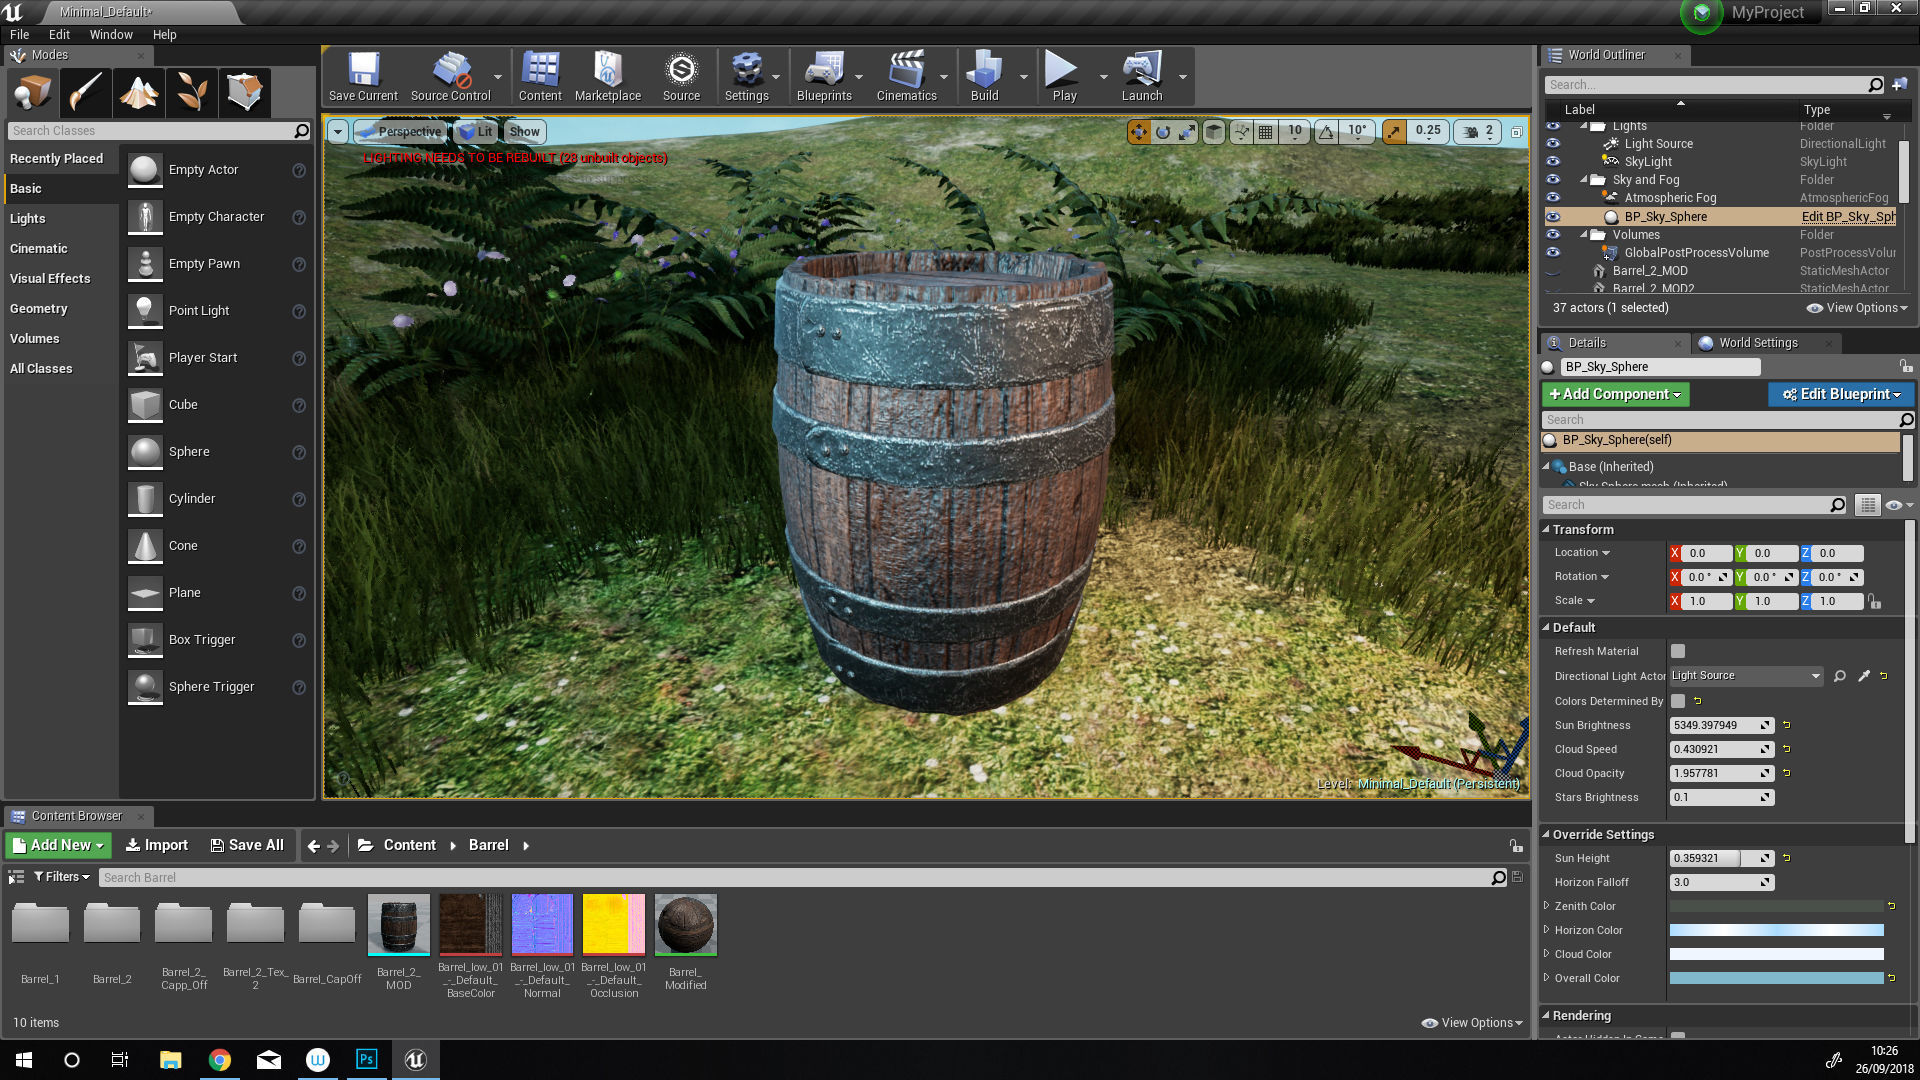
Task: Open File Explorer from the taskbar
Action: [170, 1059]
